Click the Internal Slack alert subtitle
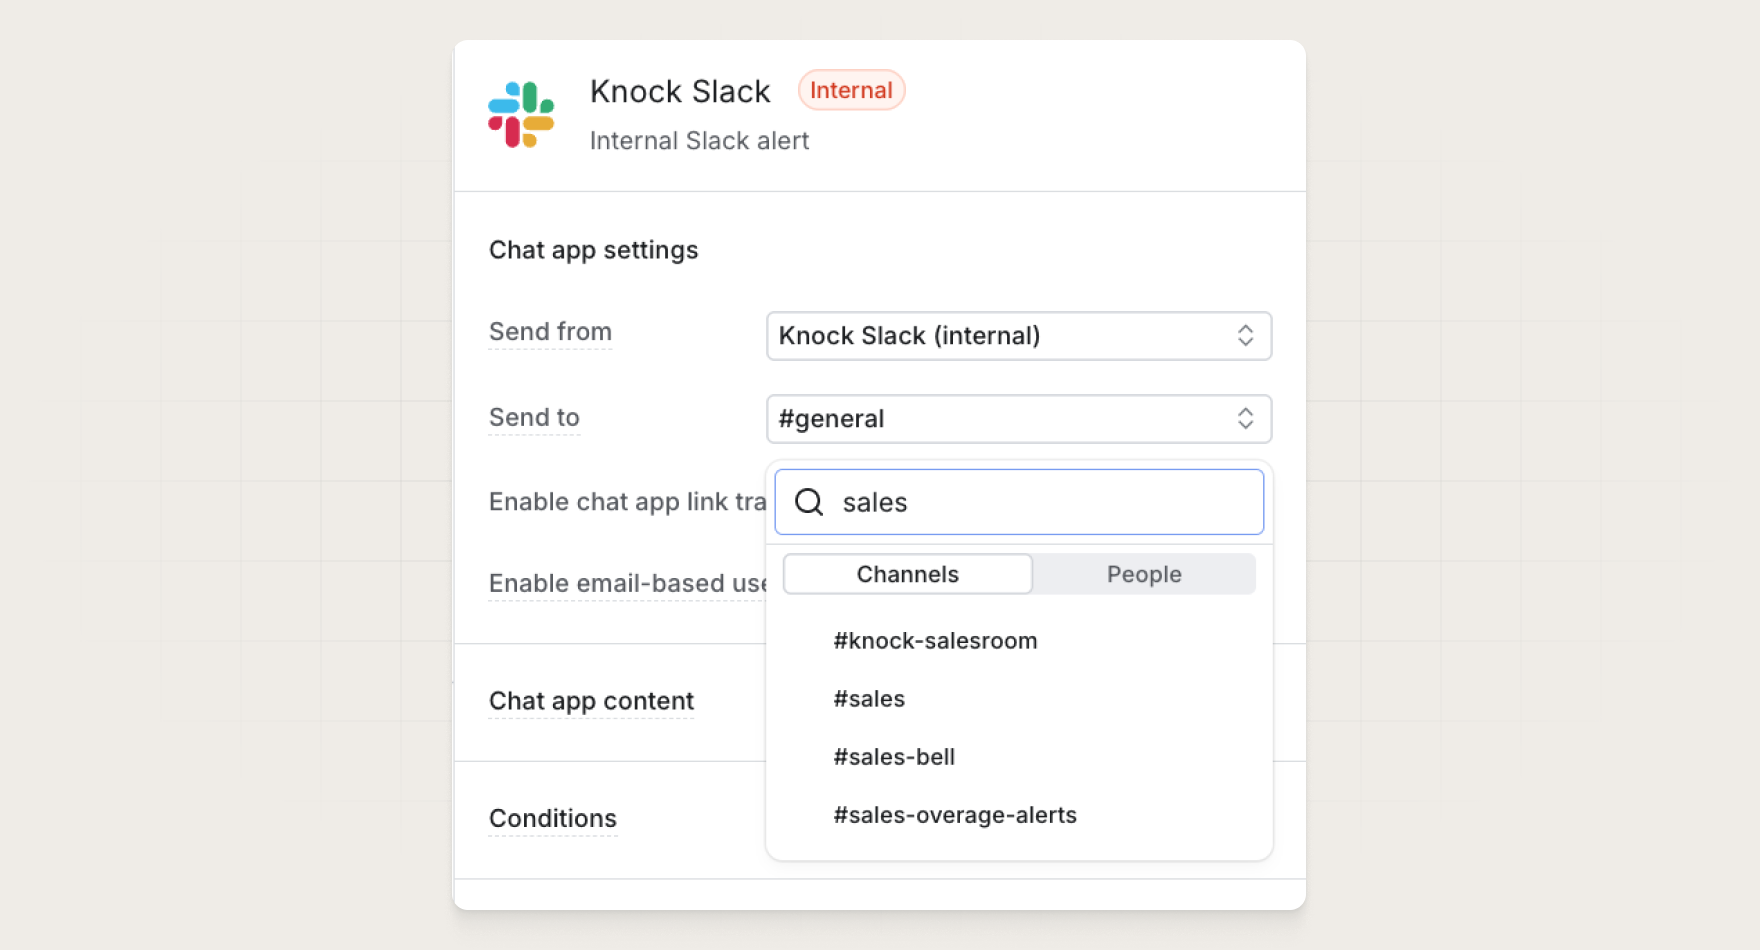 coord(699,141)
